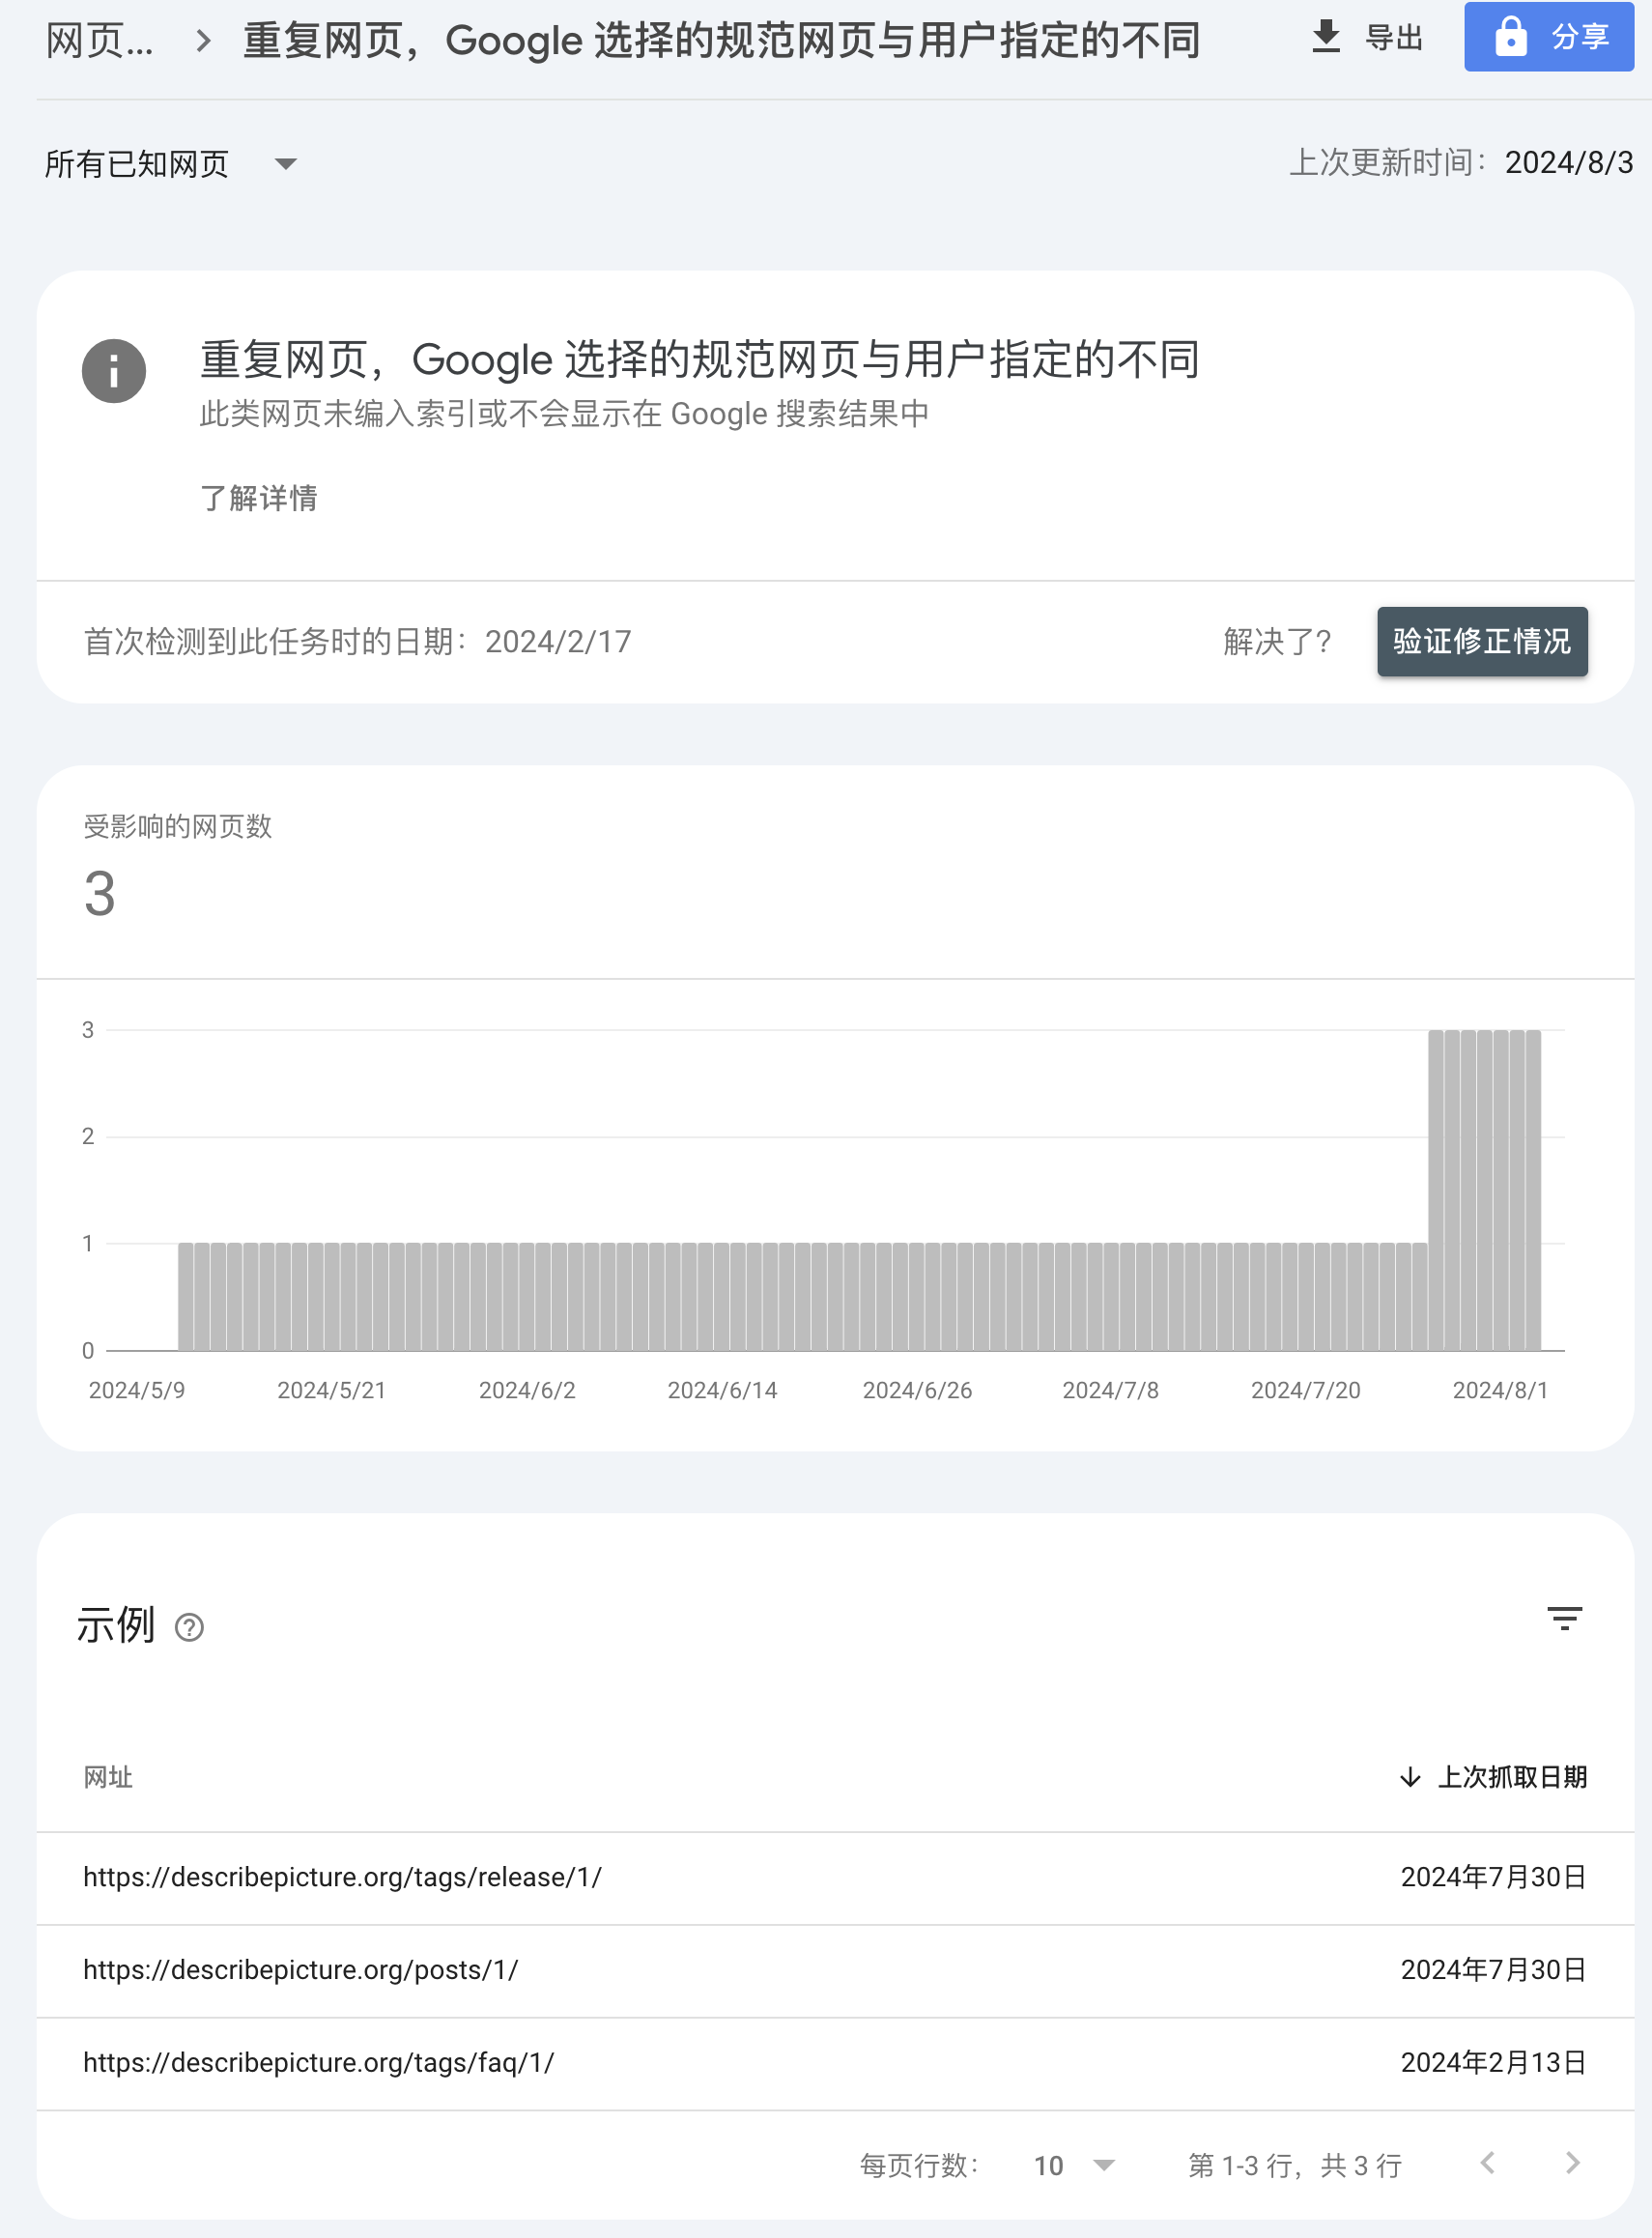Click the breadcrumb chevron arrow
This screenshot has height=2238, width=1652.
pyautogui.click(x=203, y=41)
